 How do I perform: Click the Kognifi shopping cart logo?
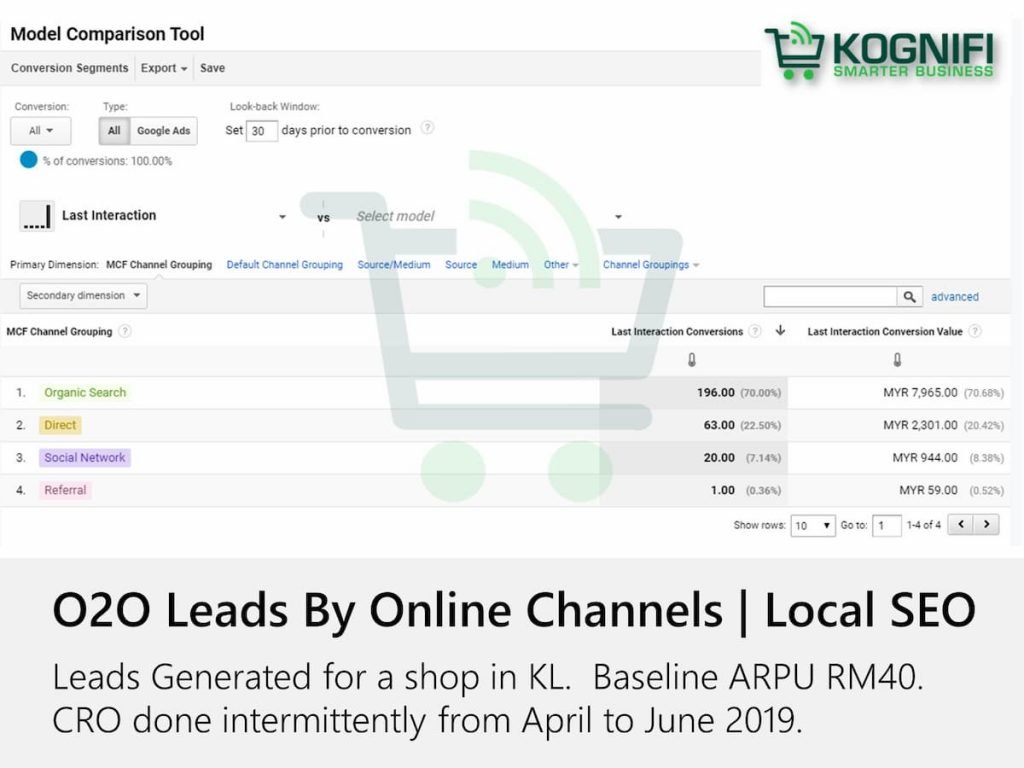(x=795, y=51)
